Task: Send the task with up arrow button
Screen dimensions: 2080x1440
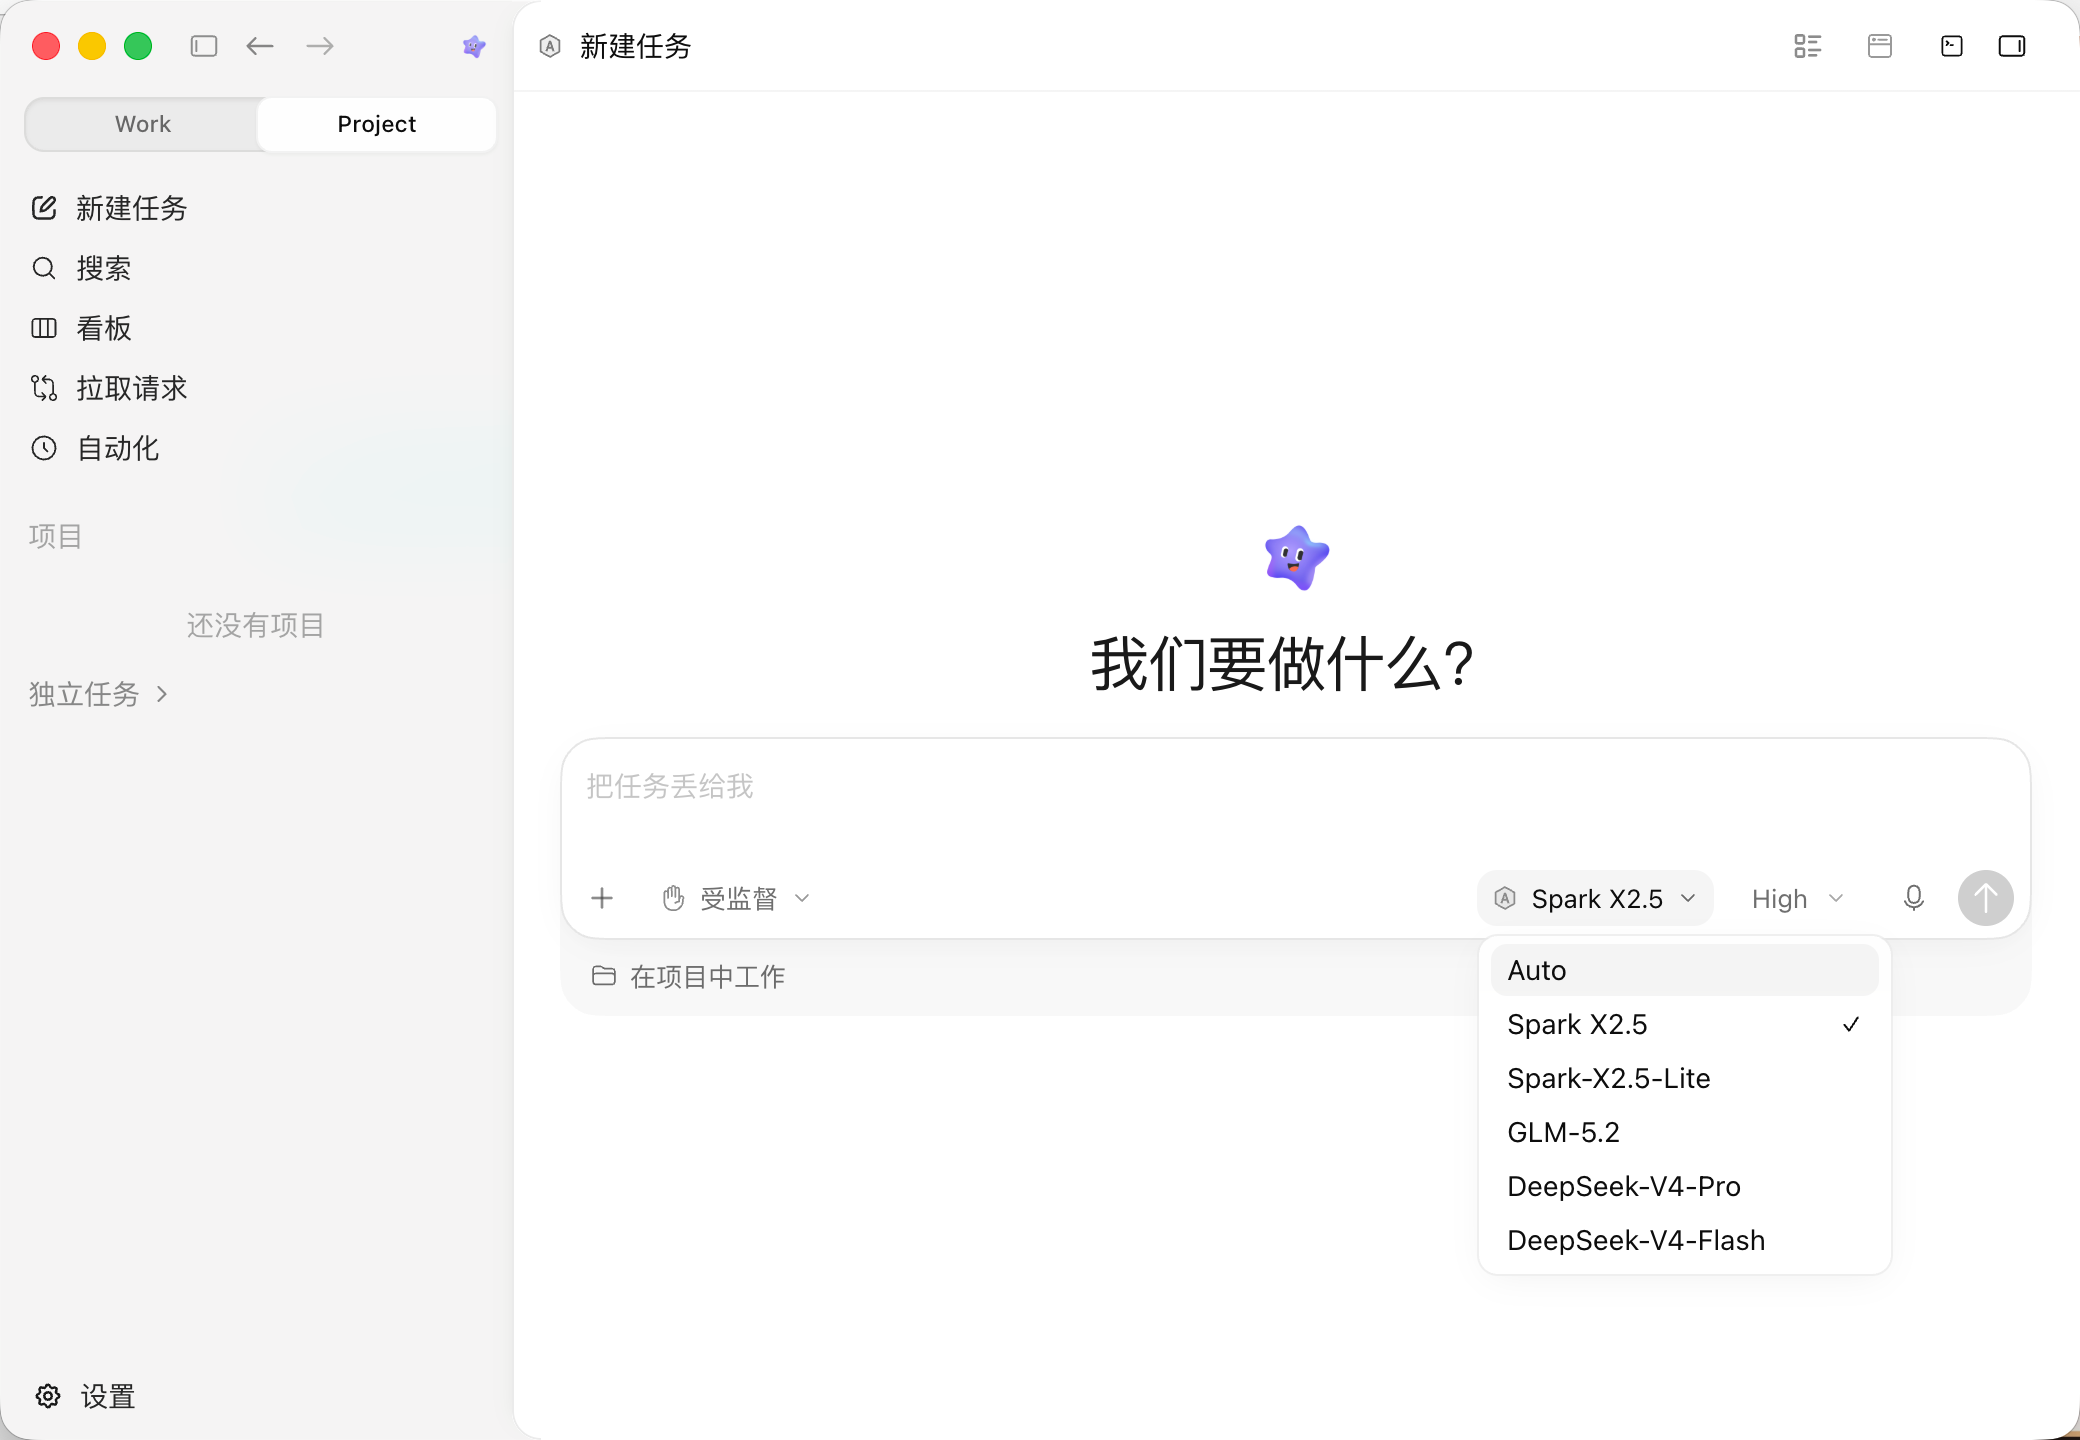Action: [1986, 898]
